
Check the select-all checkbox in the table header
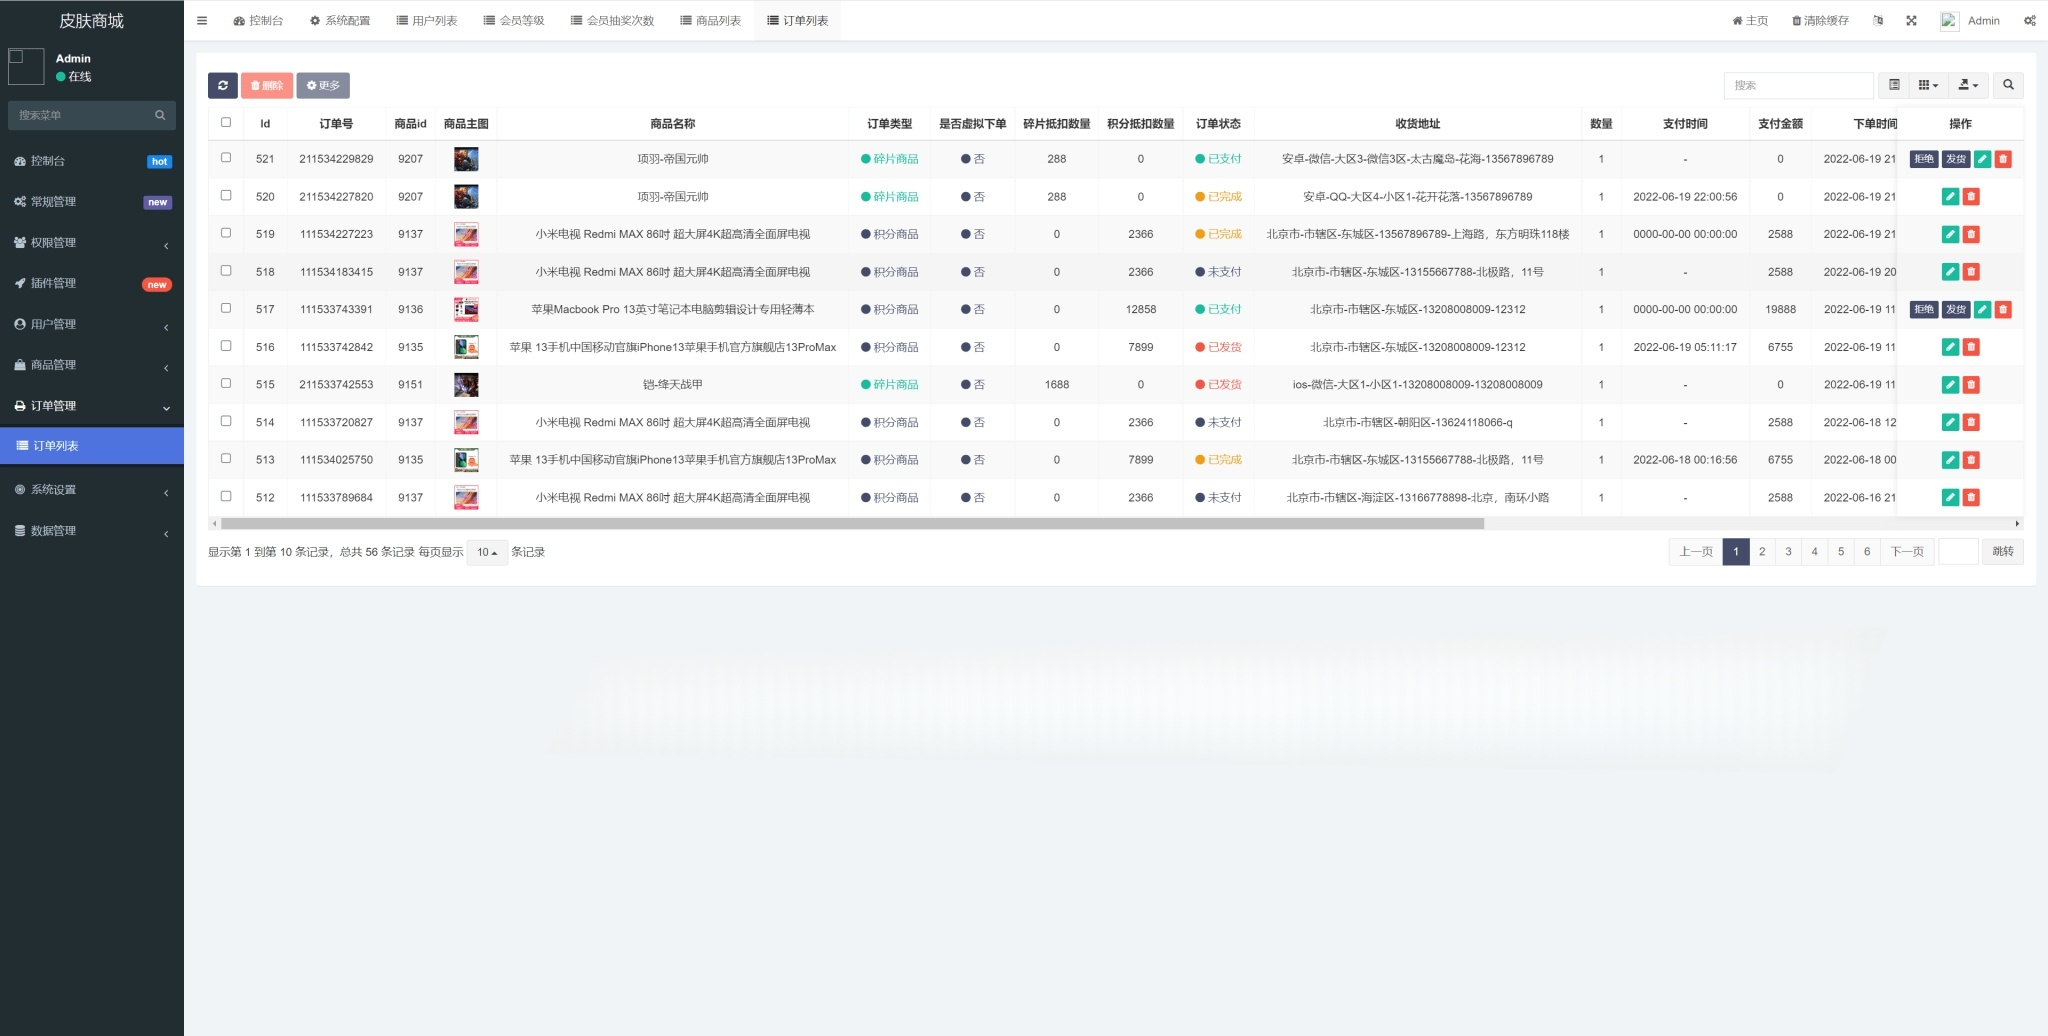coord(227,123)
